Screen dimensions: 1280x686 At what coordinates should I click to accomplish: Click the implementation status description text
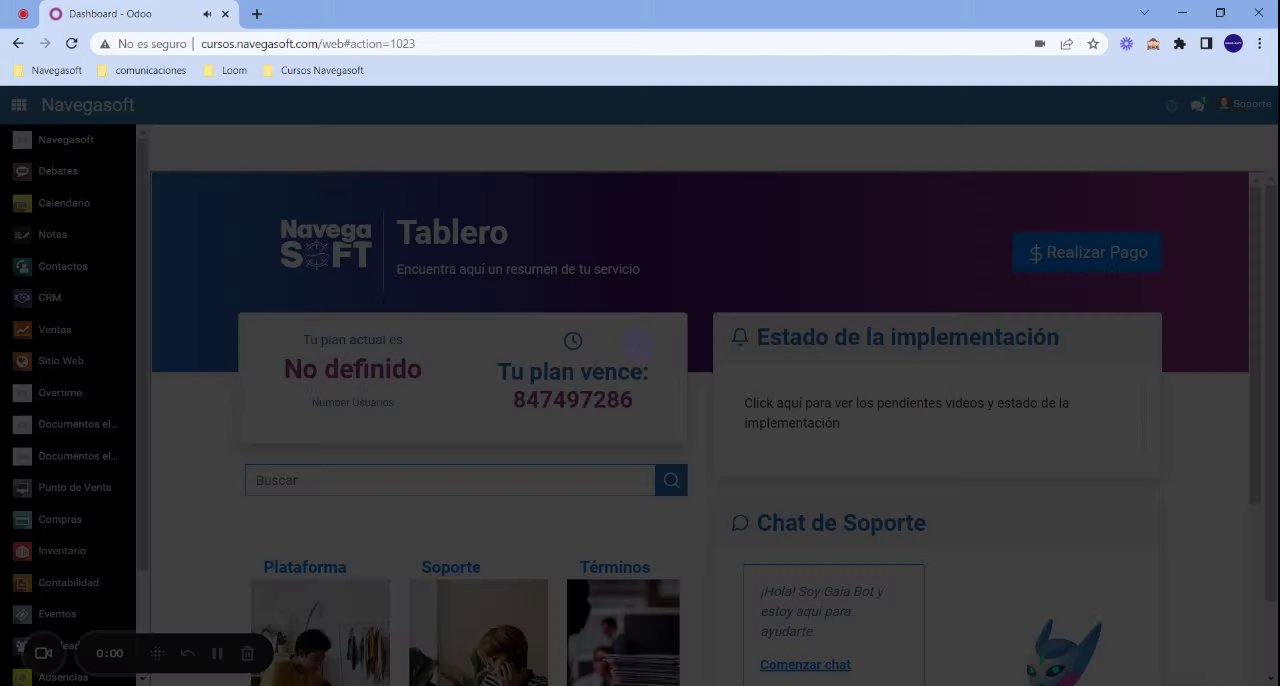(x=906, y=413)
